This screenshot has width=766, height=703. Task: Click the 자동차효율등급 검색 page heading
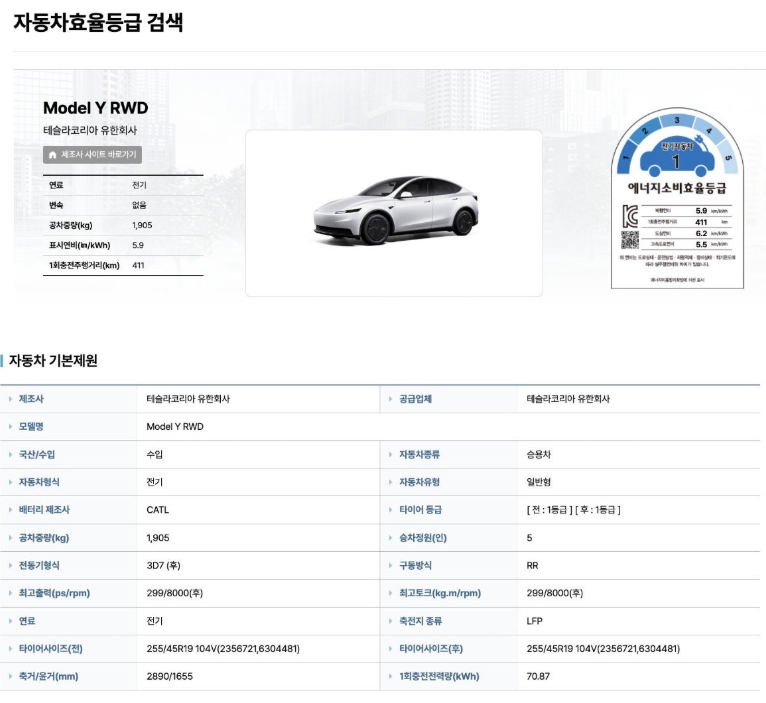(x=98, y=22)
